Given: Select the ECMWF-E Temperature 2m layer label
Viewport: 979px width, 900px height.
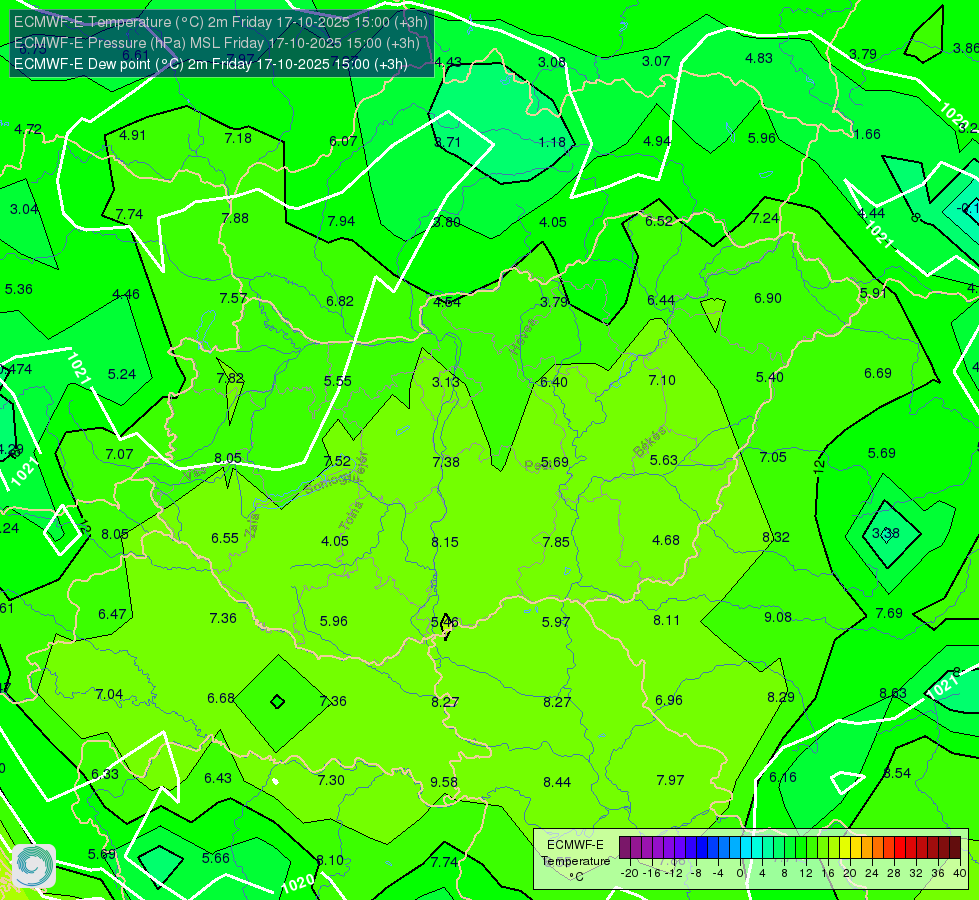Looking at the screenshot, I should pyautogui.click(x=221, y=22).
